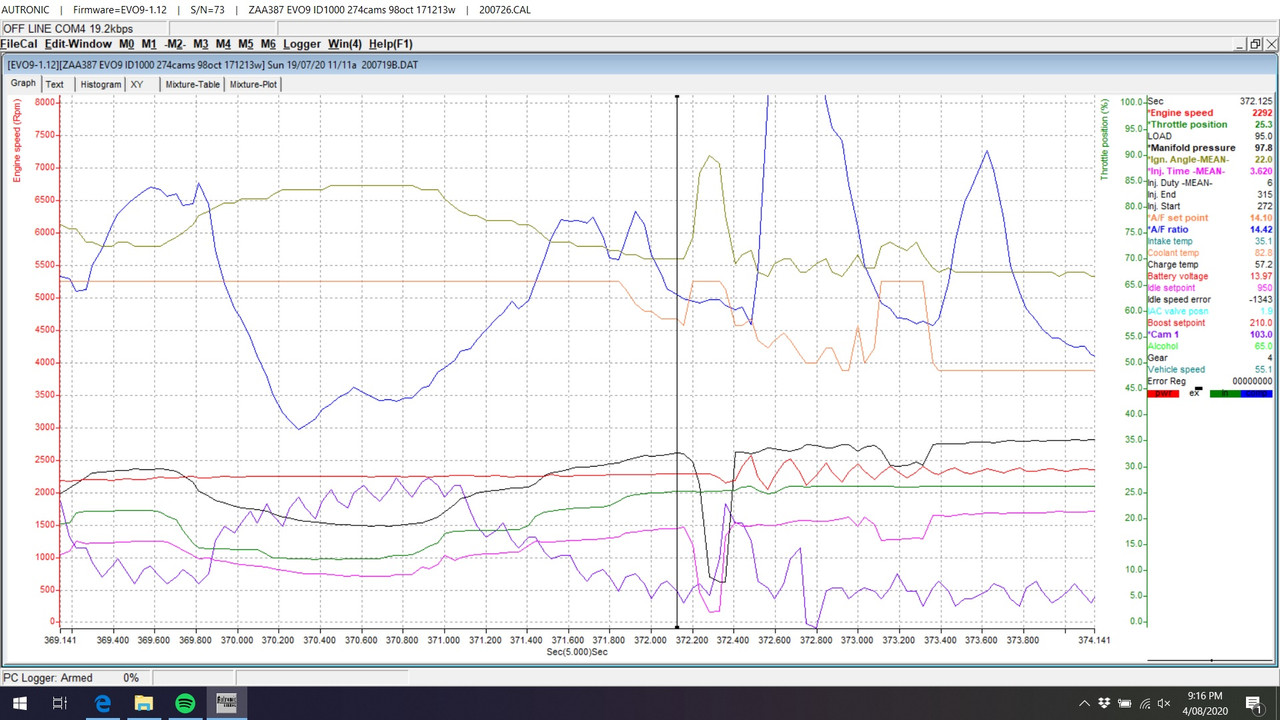Open the M3 menu
The width and height of the screenshot is (1280, 720).
click(200, 44)
